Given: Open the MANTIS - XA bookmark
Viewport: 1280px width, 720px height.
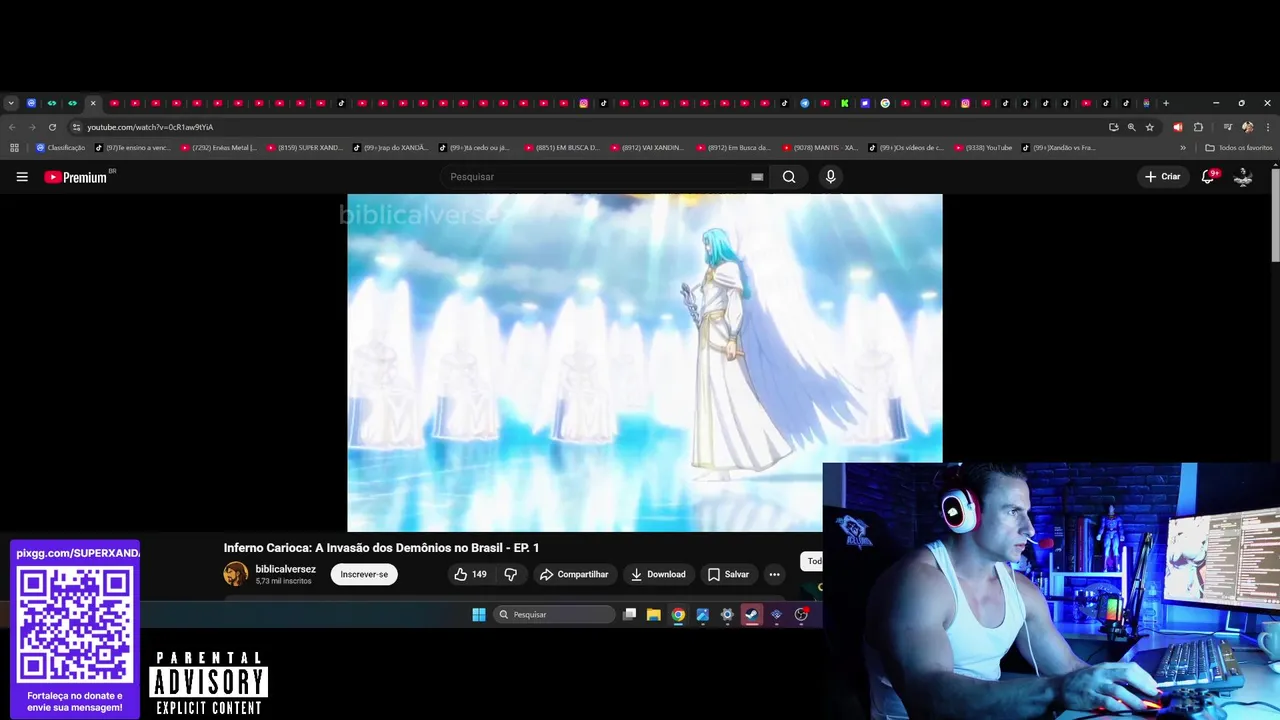Looking at the screenshot, I should (820, 148).
